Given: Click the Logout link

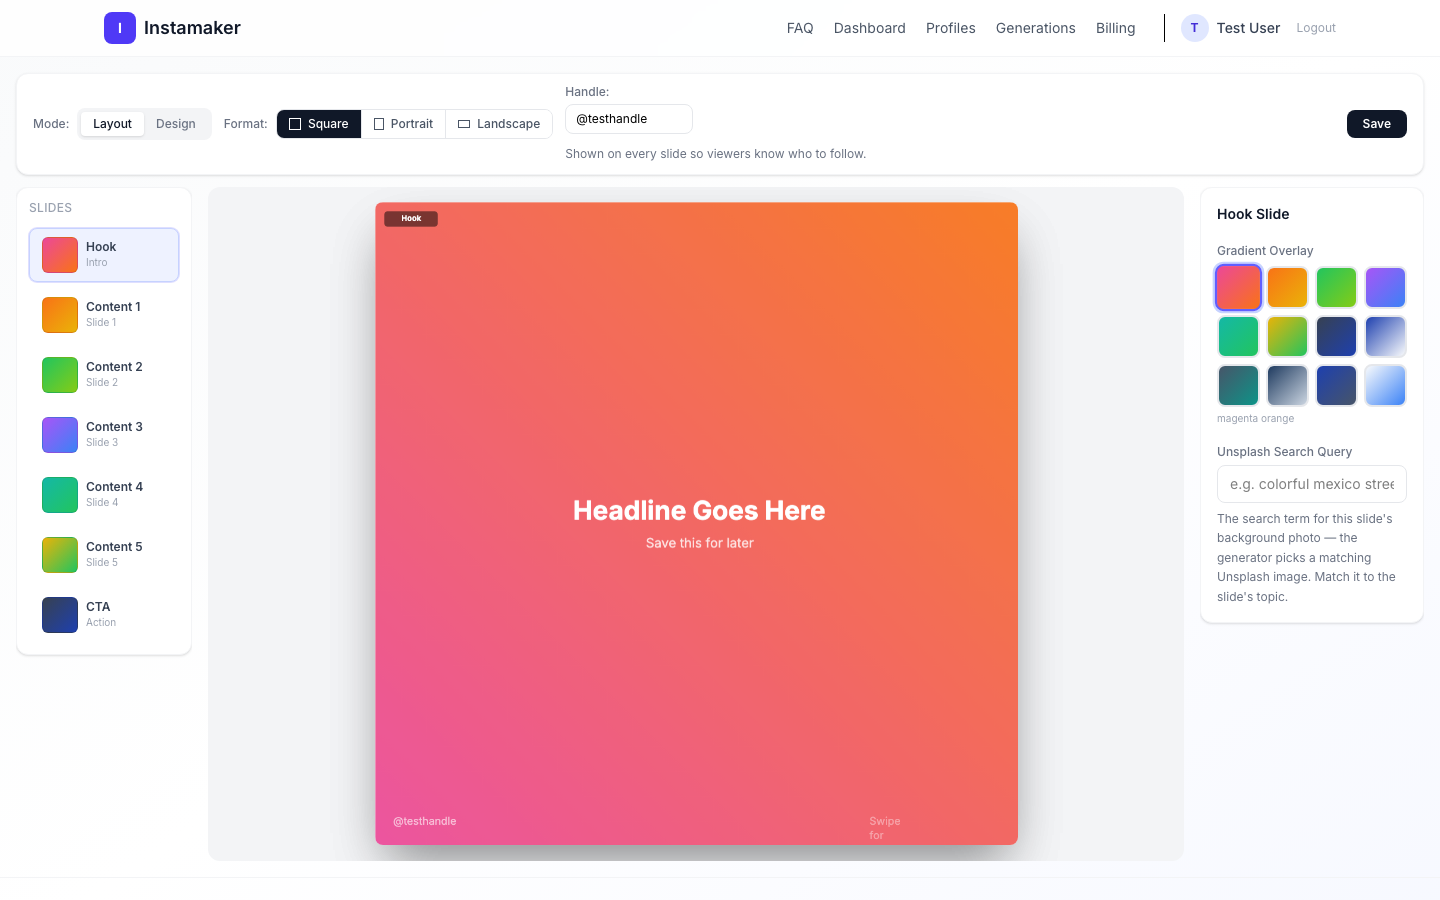Looking at the screenshot, I should click(1316, 28).
